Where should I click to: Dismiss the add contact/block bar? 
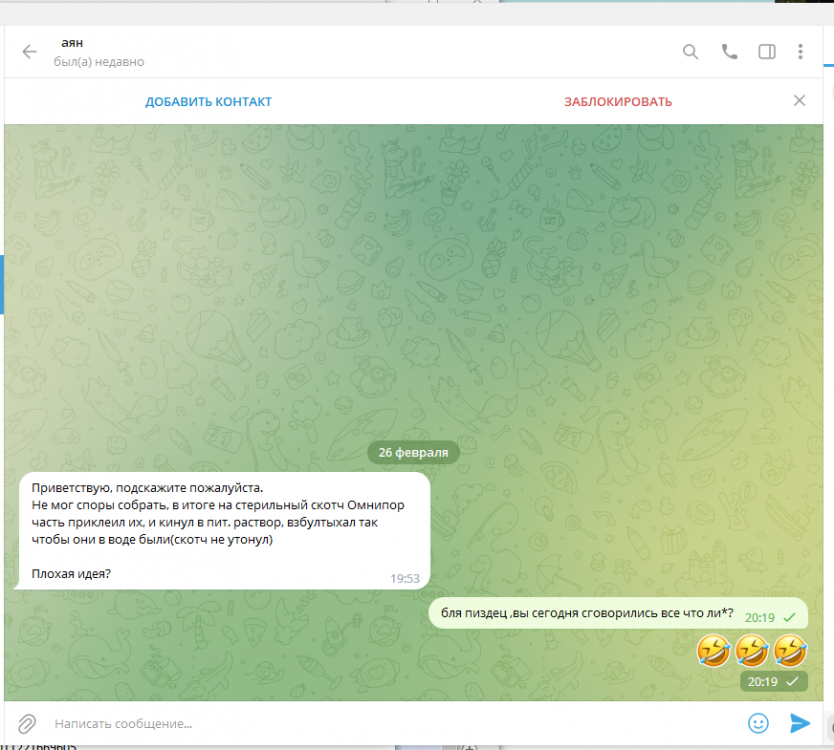[799, 101]
